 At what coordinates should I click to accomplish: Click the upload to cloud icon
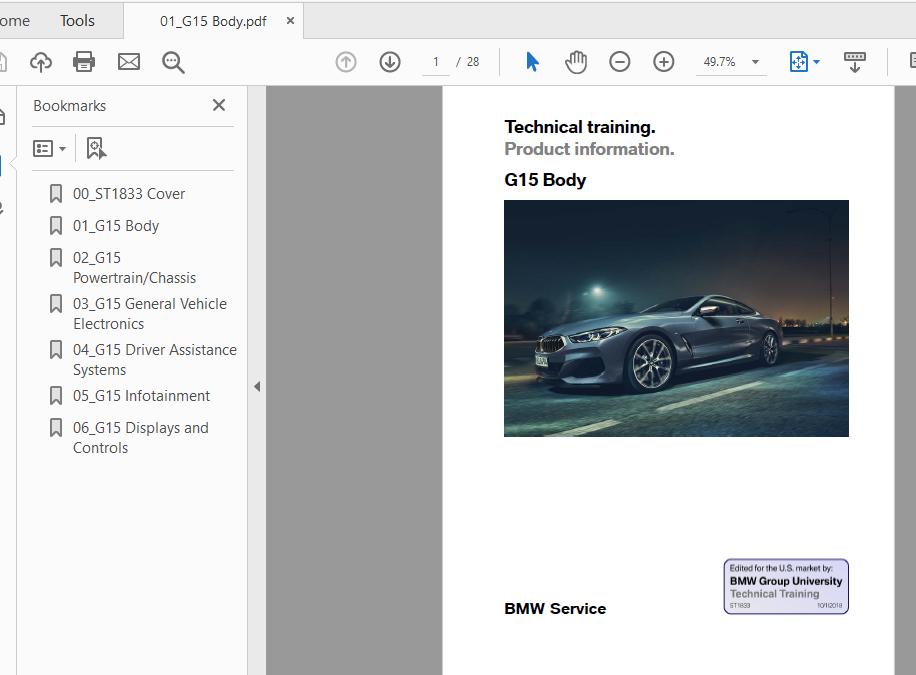(x=41, y=62)
